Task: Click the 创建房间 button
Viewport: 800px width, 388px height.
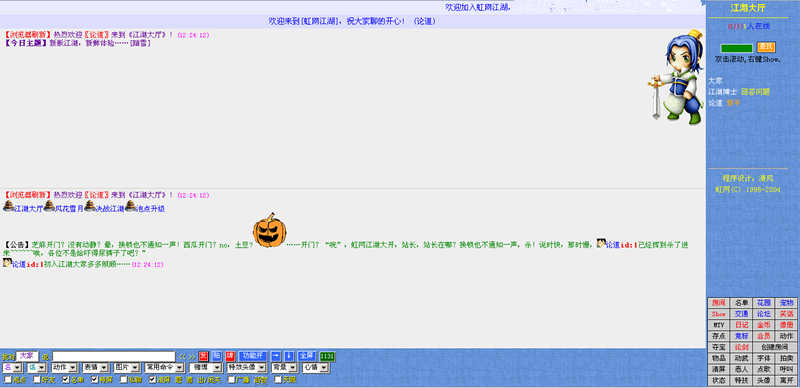Action: tap(775, 347)
